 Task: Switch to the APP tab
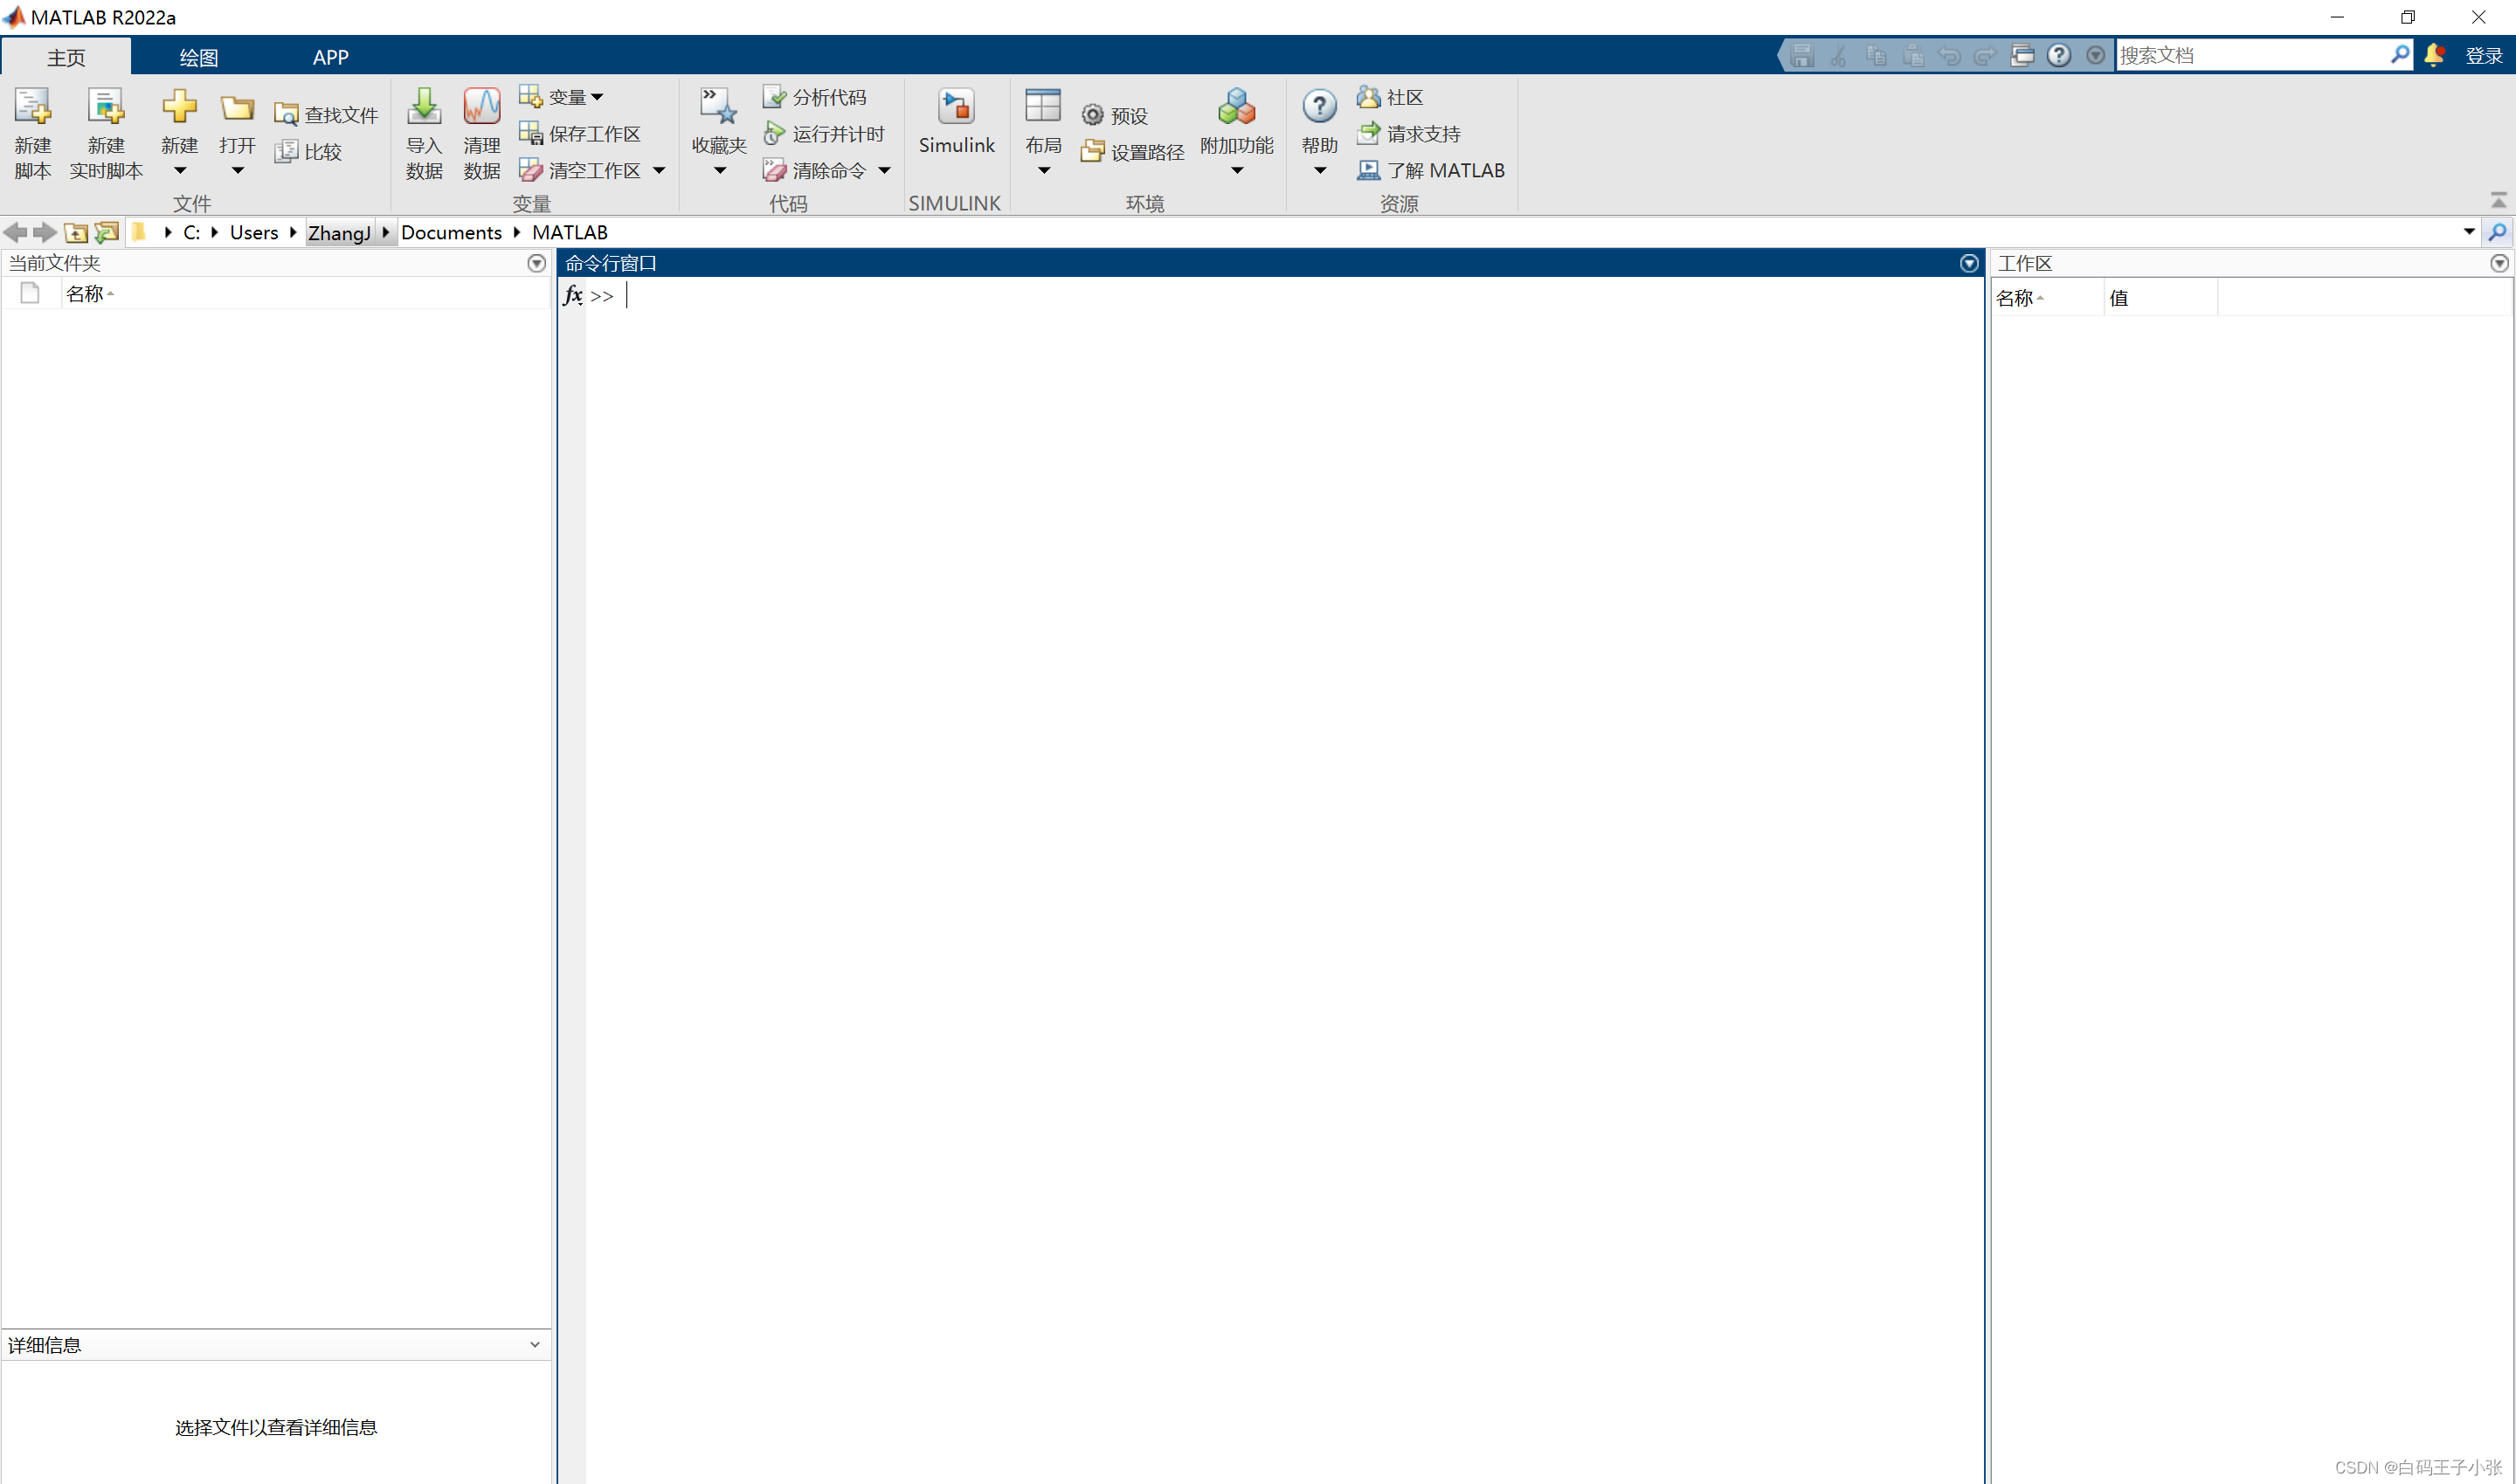[x=330, y=57]
